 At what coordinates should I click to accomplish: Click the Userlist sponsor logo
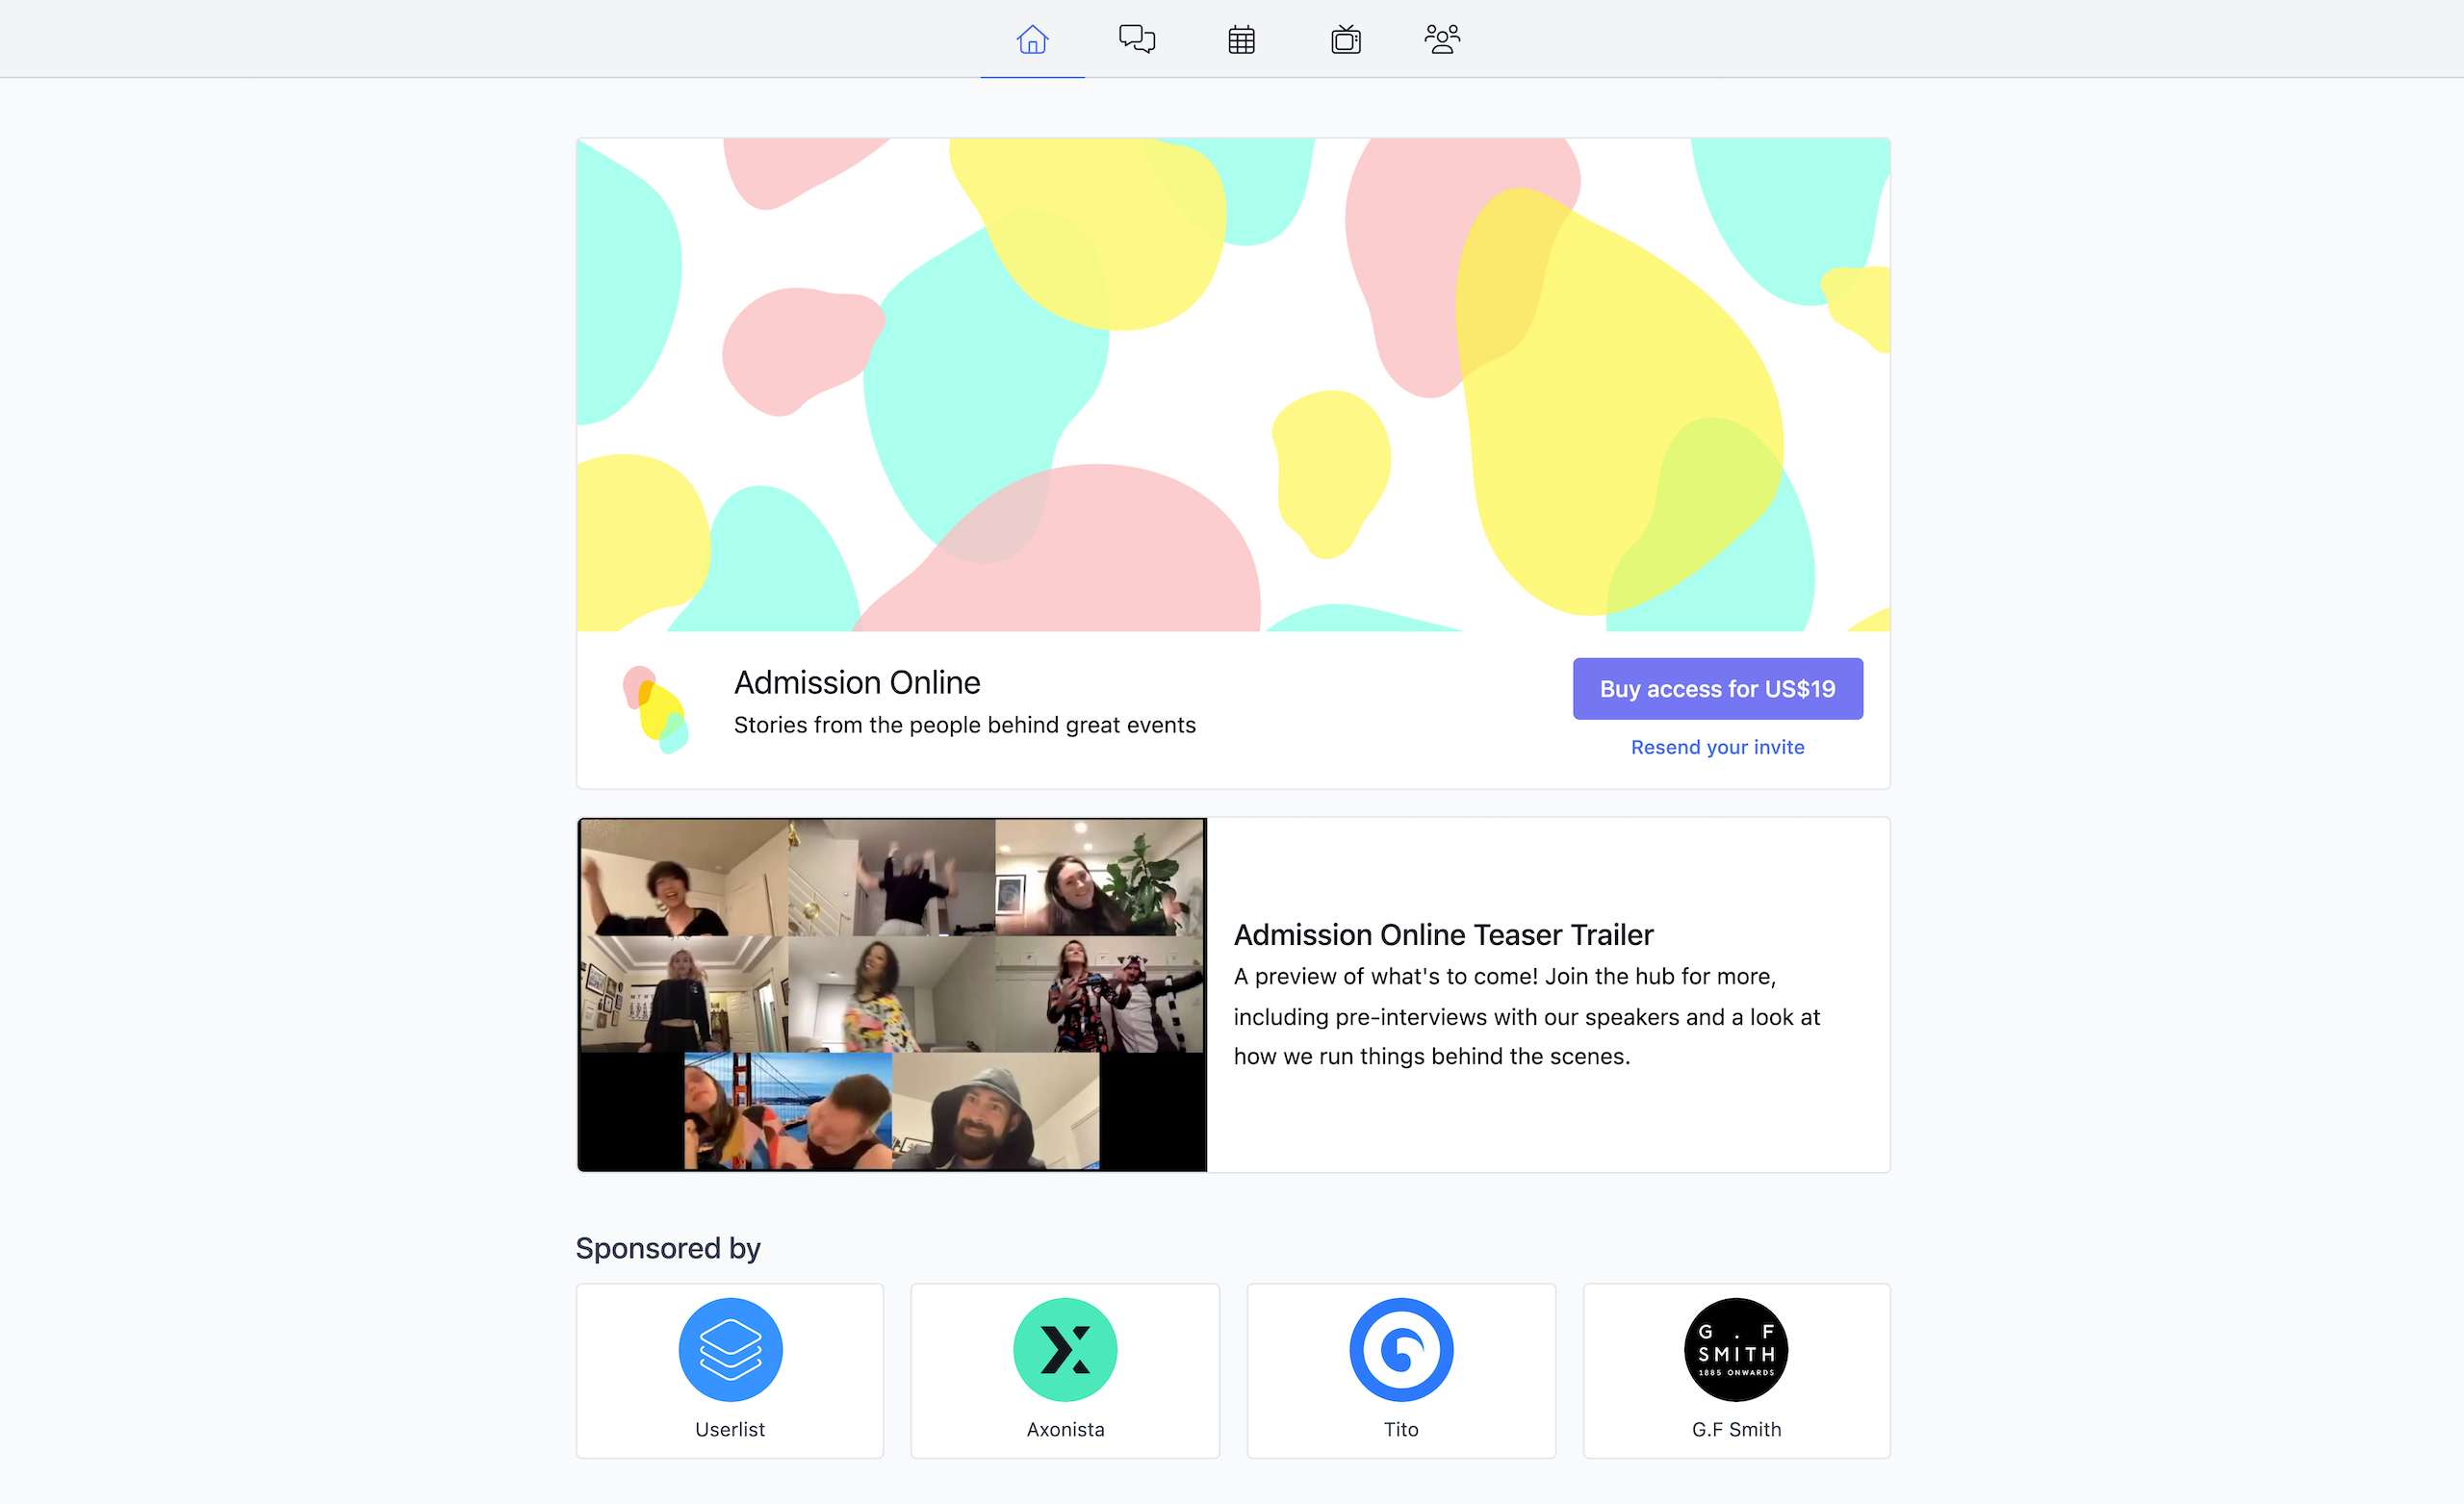[730, 1349]
